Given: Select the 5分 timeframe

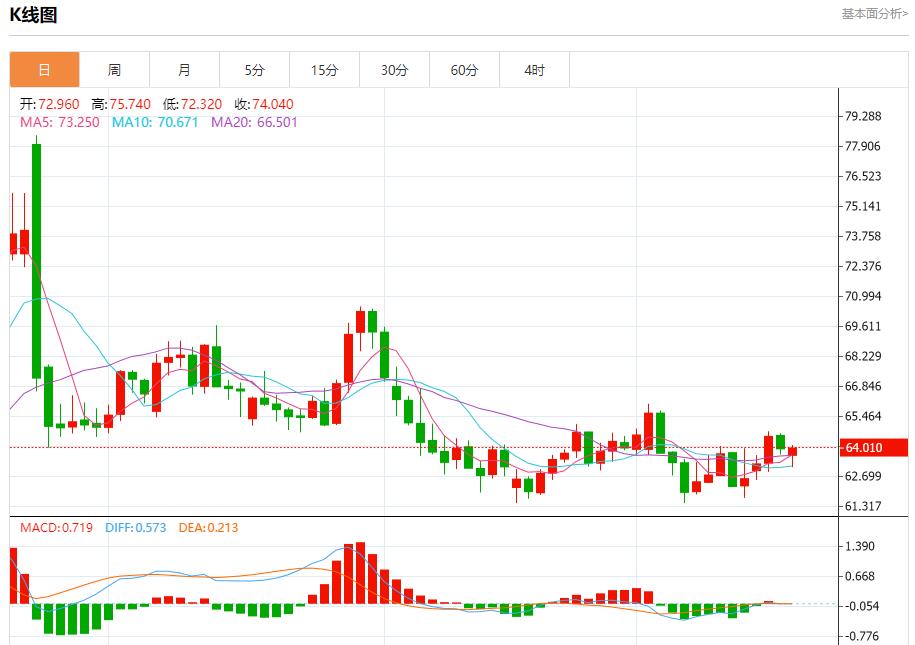Looking at the screenshot, I should click(253, 69).
